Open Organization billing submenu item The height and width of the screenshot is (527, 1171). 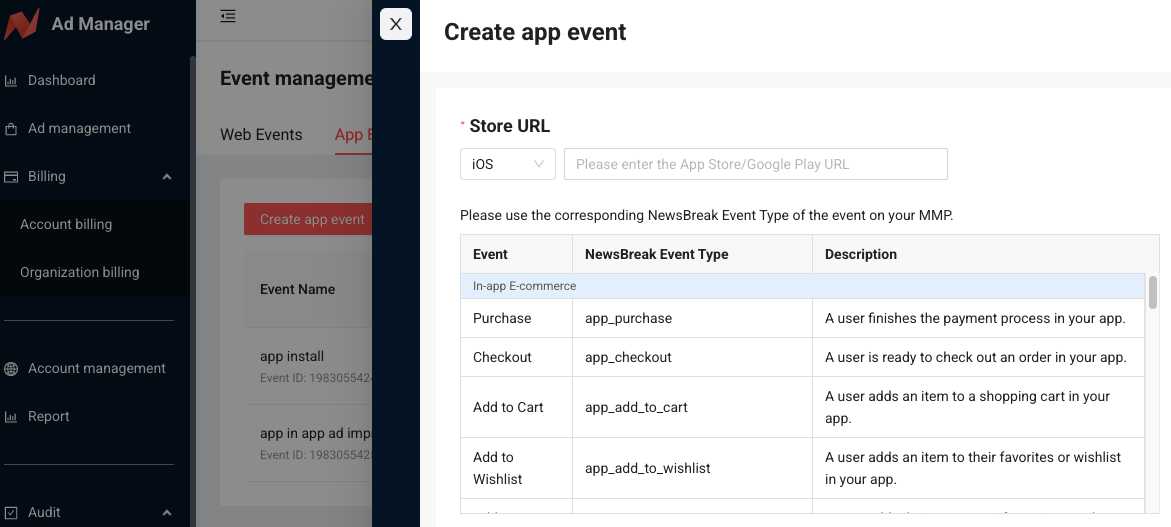click(80, 272)
